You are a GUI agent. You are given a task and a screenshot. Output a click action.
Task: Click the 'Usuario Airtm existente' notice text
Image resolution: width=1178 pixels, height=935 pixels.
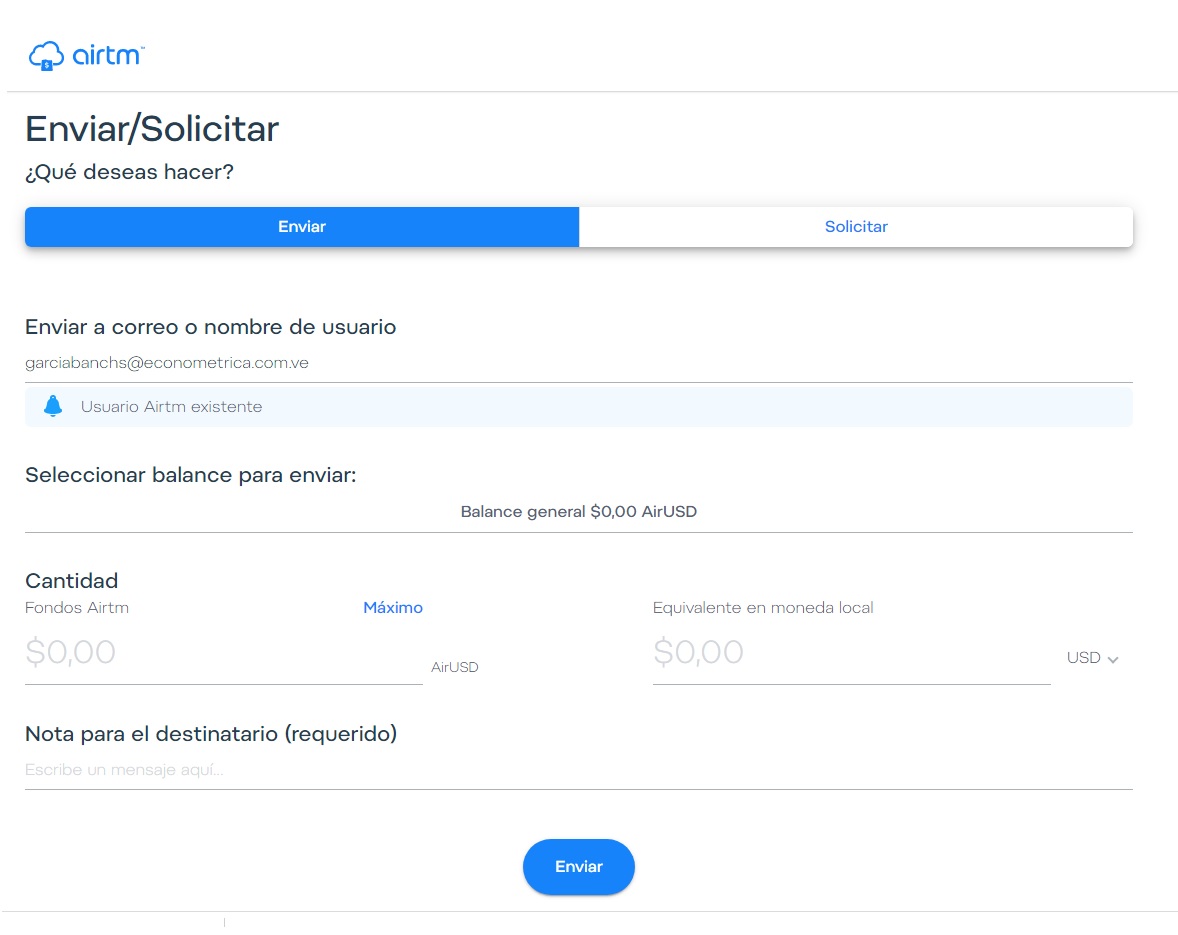click(171, 407)
